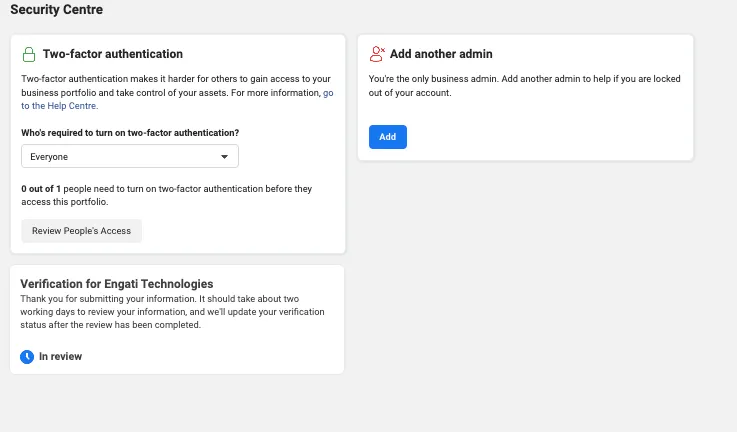Image resolution: width=737 pixels, height=432 pixels.
Task: Click the Security Centre heading
Action: (56, 9)
